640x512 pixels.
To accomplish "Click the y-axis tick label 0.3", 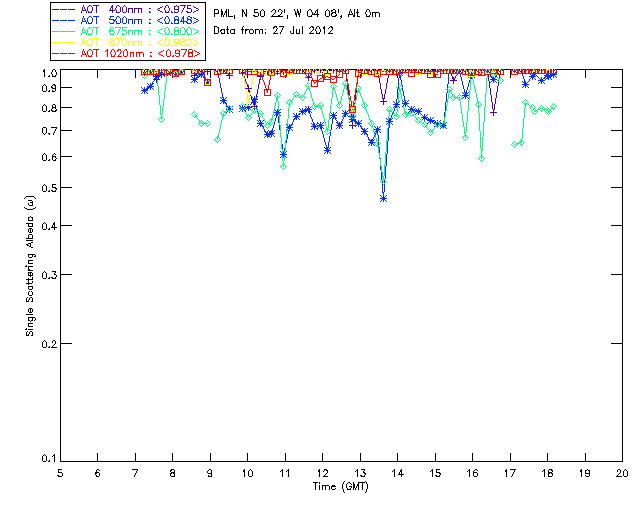I will coord(49,275).
